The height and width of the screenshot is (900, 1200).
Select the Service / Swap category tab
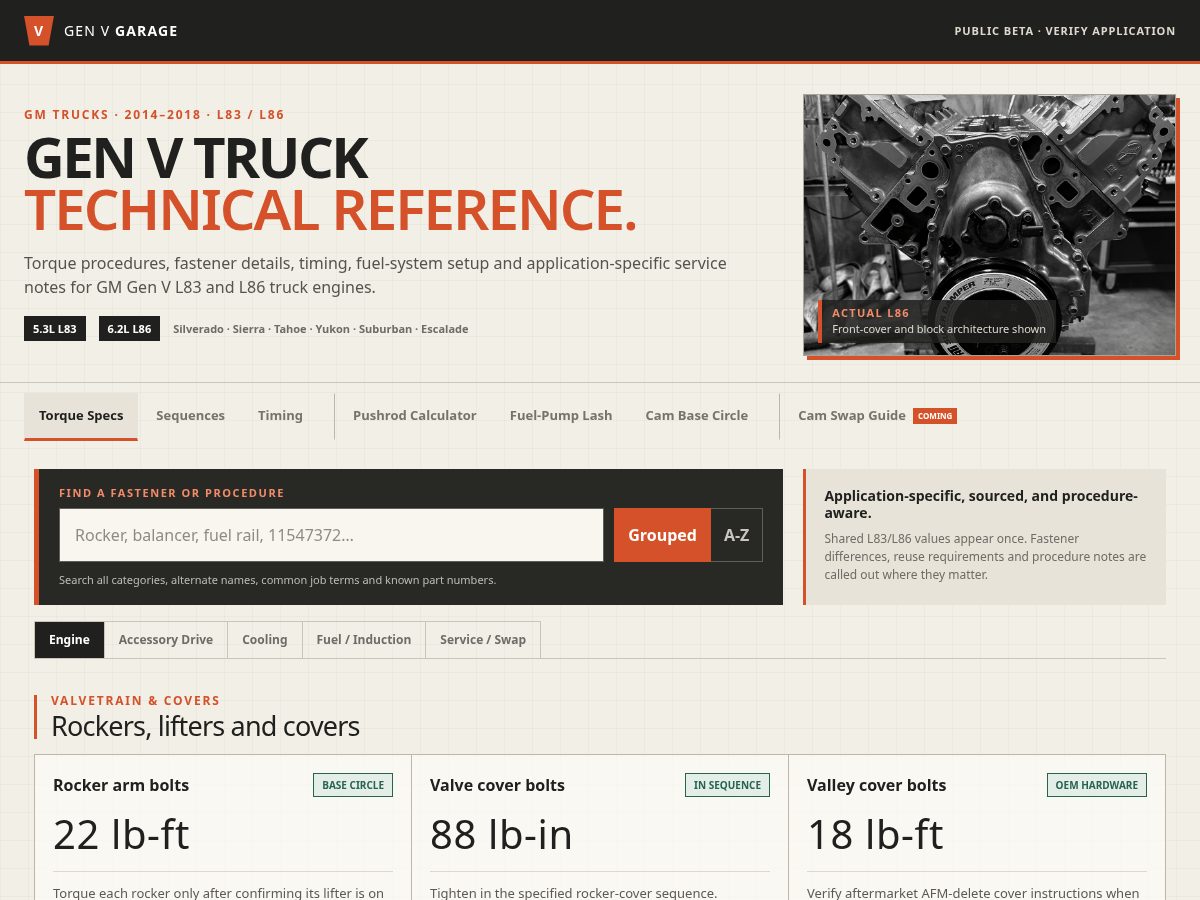point(483,640)
